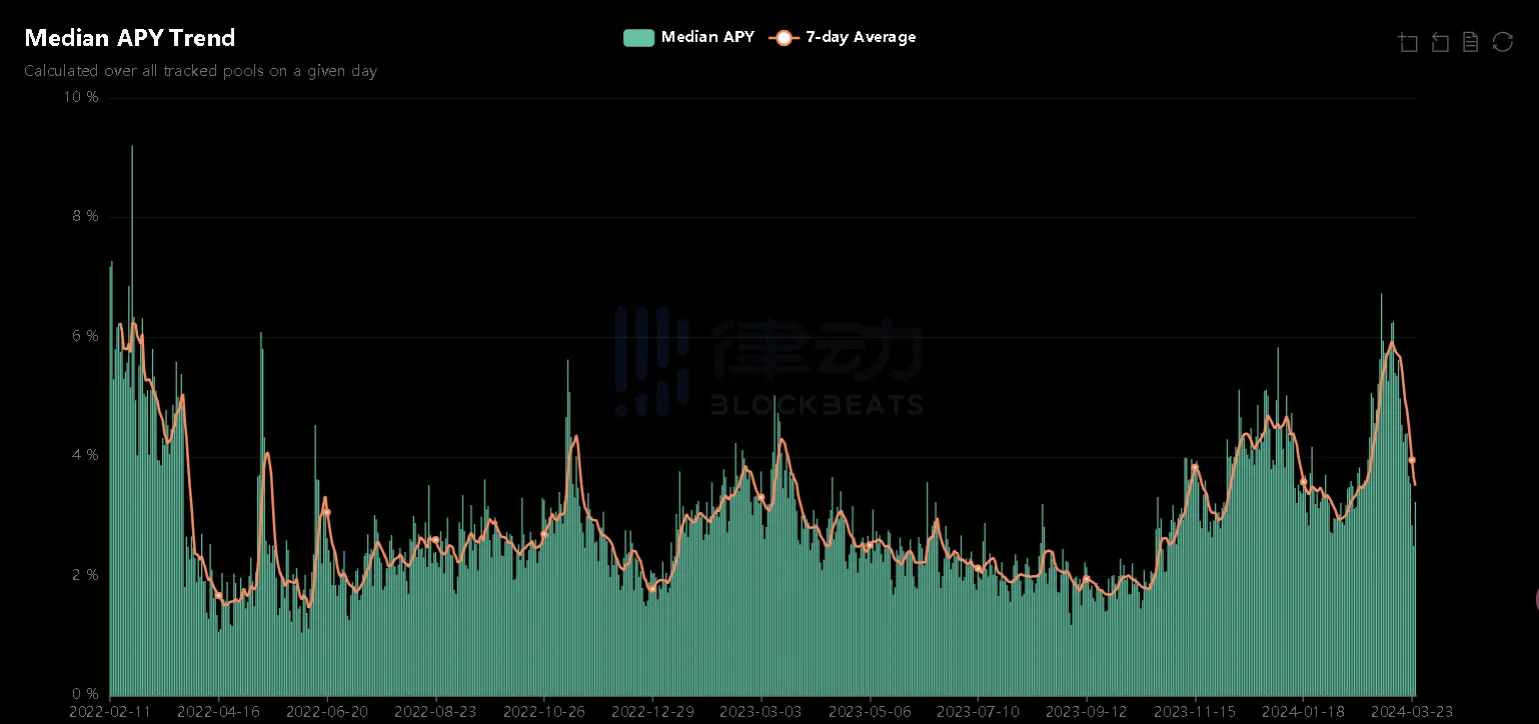Toggle the Median APY series visibility
The width and height of the screenshot is (1539, 724).
click(x=706, y=37)
